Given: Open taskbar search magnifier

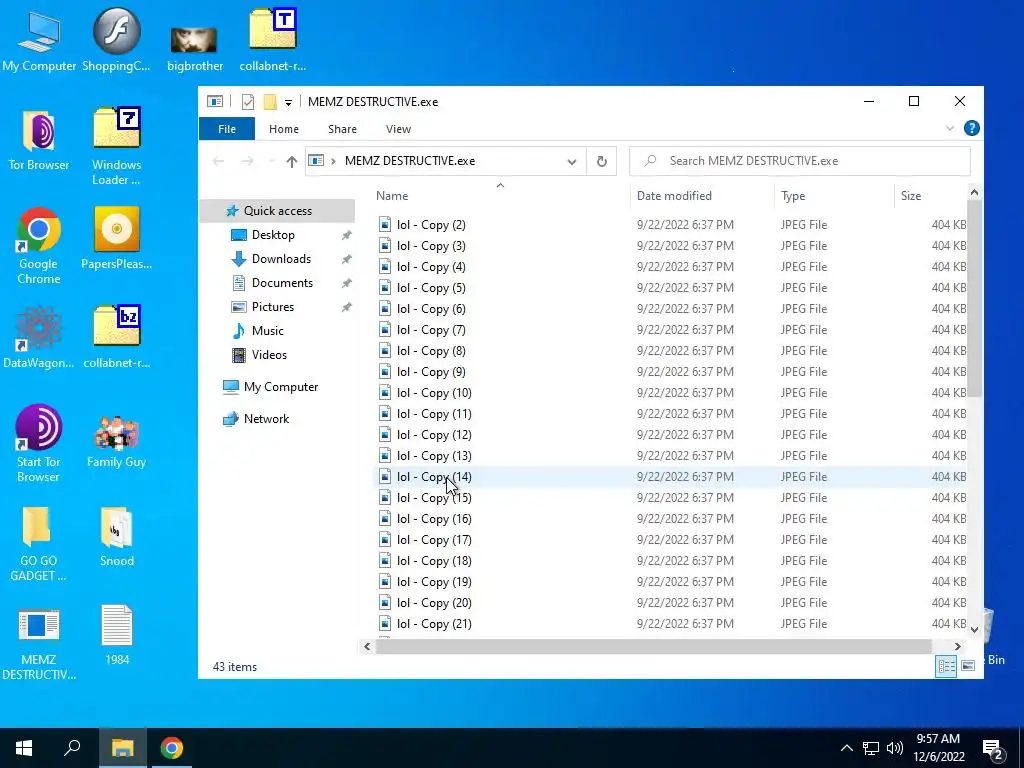Looking at the screenshot, I should click(x=72, y=748).
